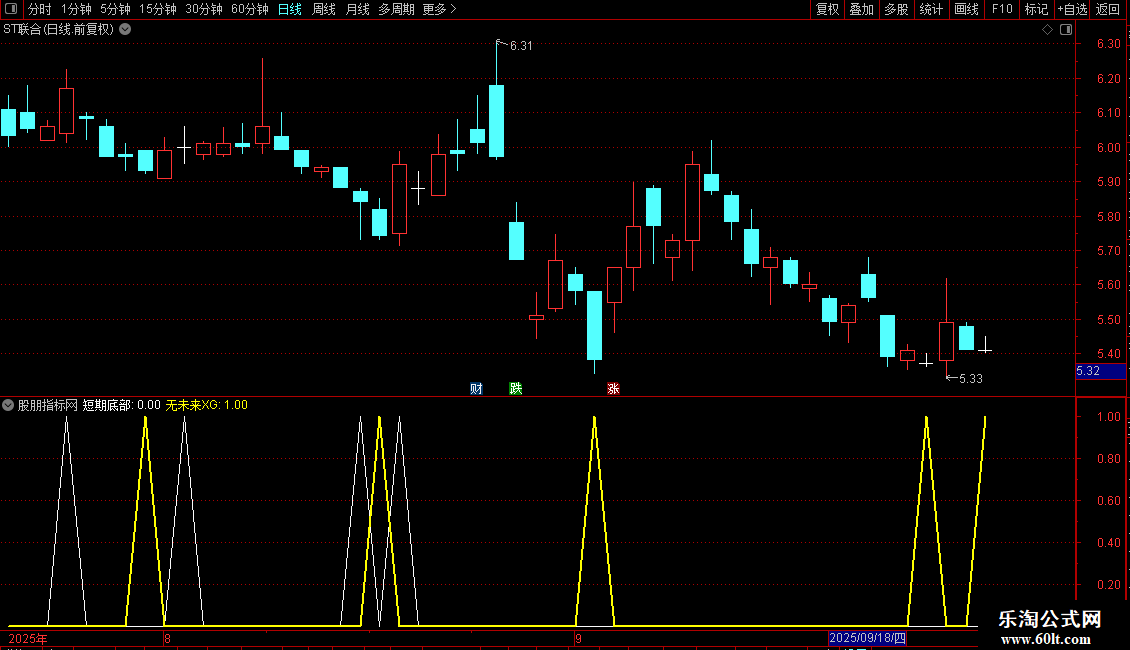The height and width of the screenshot is (650, 1130).
Task: Expand the 股朋指标网 indicator dropdown
Action: pyautogui.click(x=8, y=405)
